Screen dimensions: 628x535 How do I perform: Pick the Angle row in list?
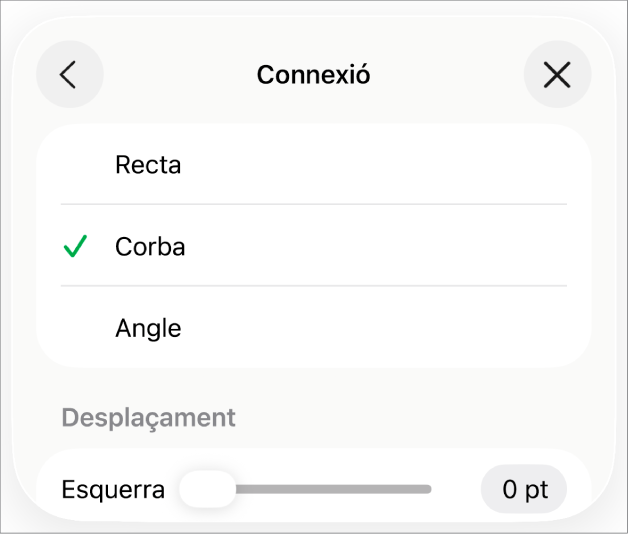(x=314, y=328)
